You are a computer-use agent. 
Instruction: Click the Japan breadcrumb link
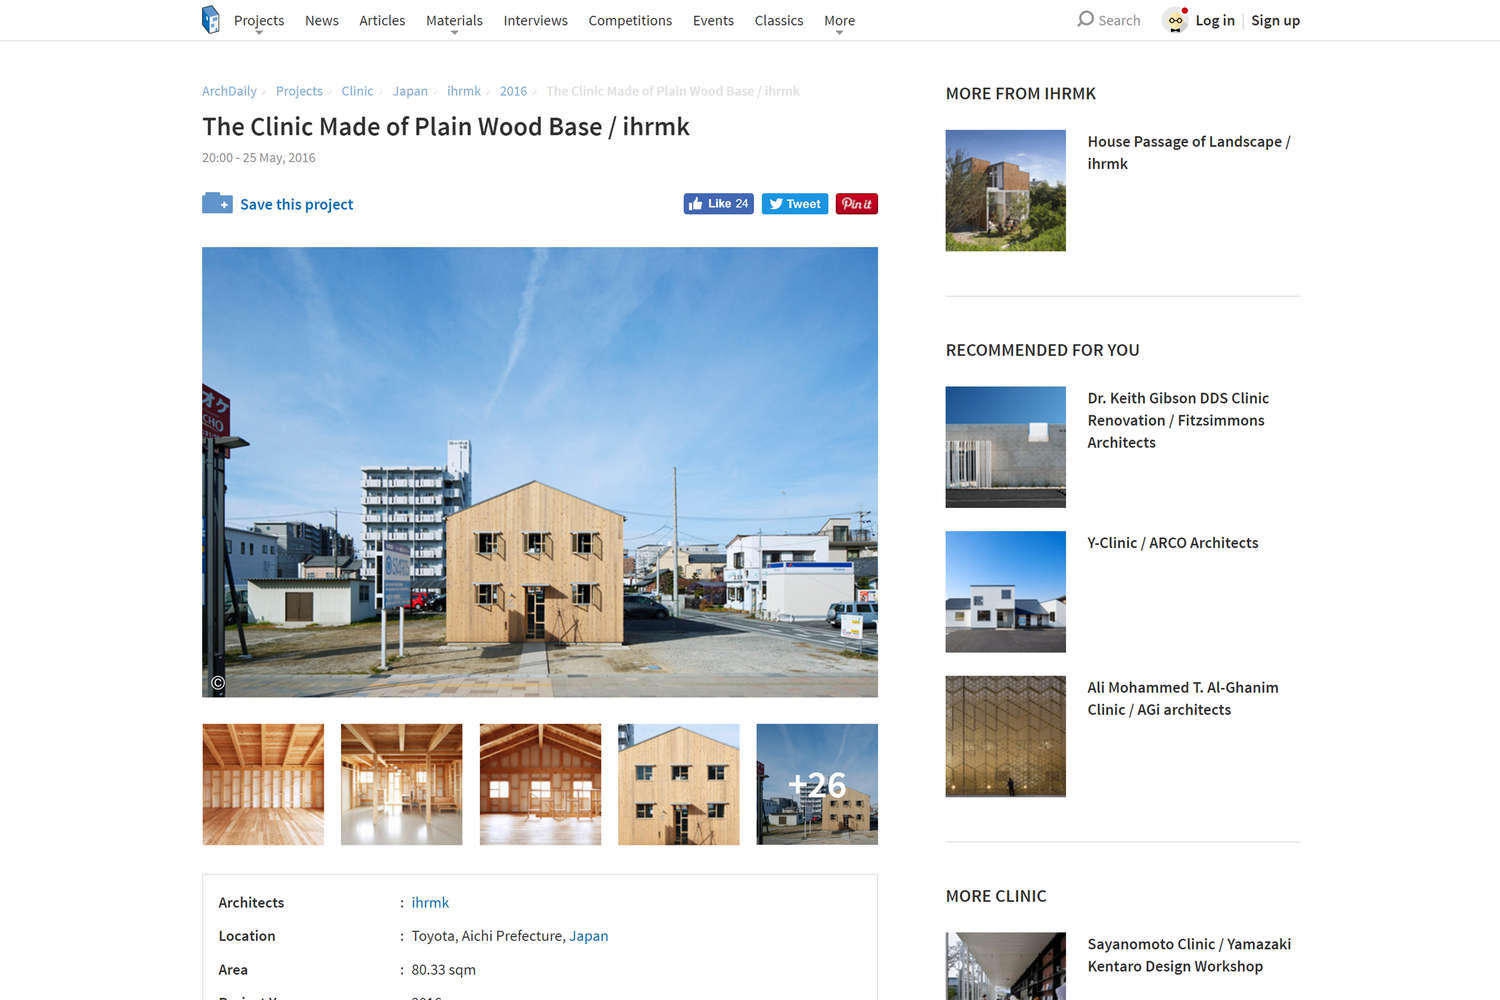410,91
